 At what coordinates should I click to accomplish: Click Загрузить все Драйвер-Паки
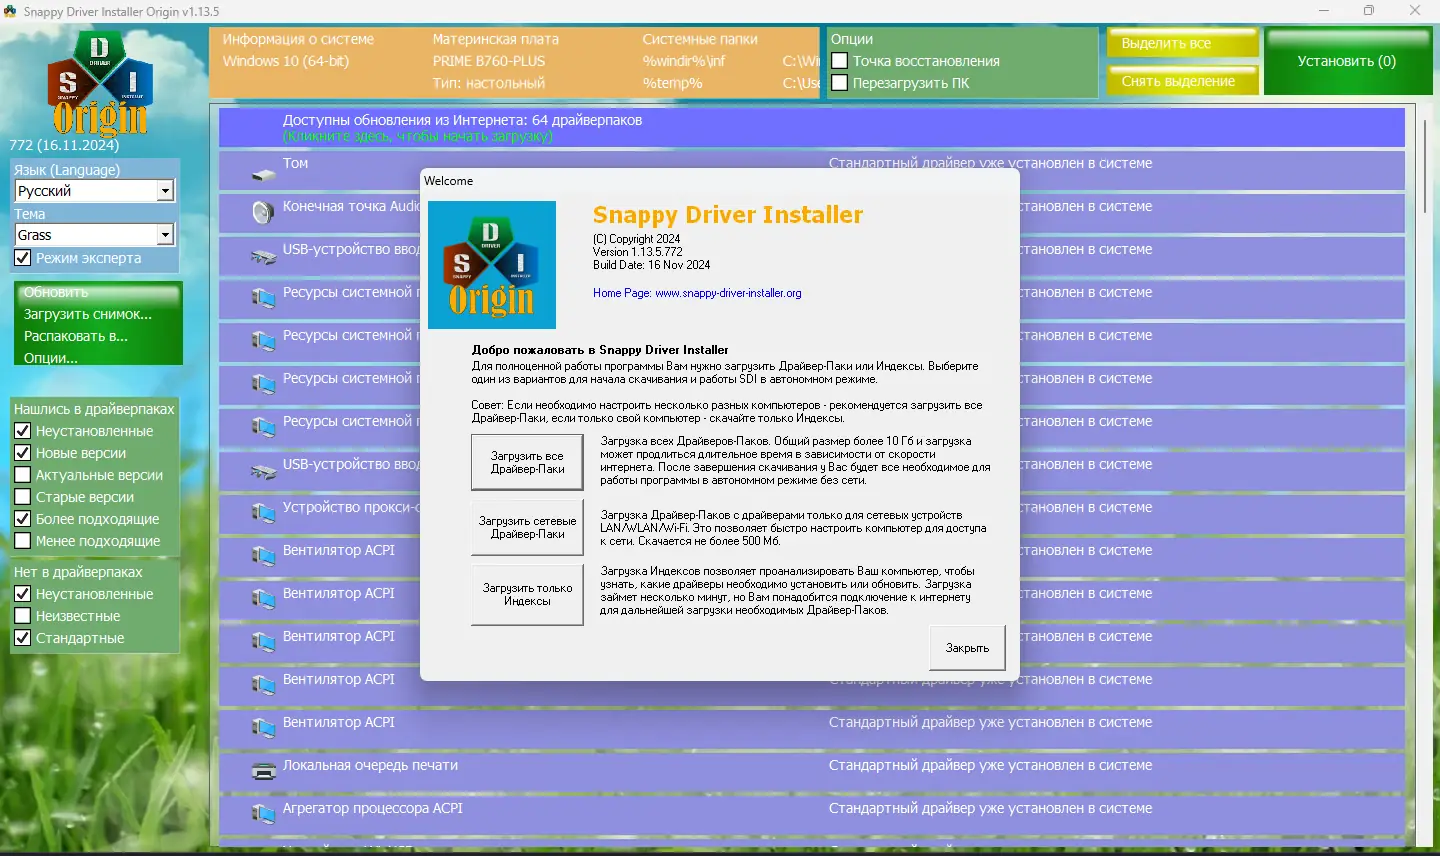527,462
